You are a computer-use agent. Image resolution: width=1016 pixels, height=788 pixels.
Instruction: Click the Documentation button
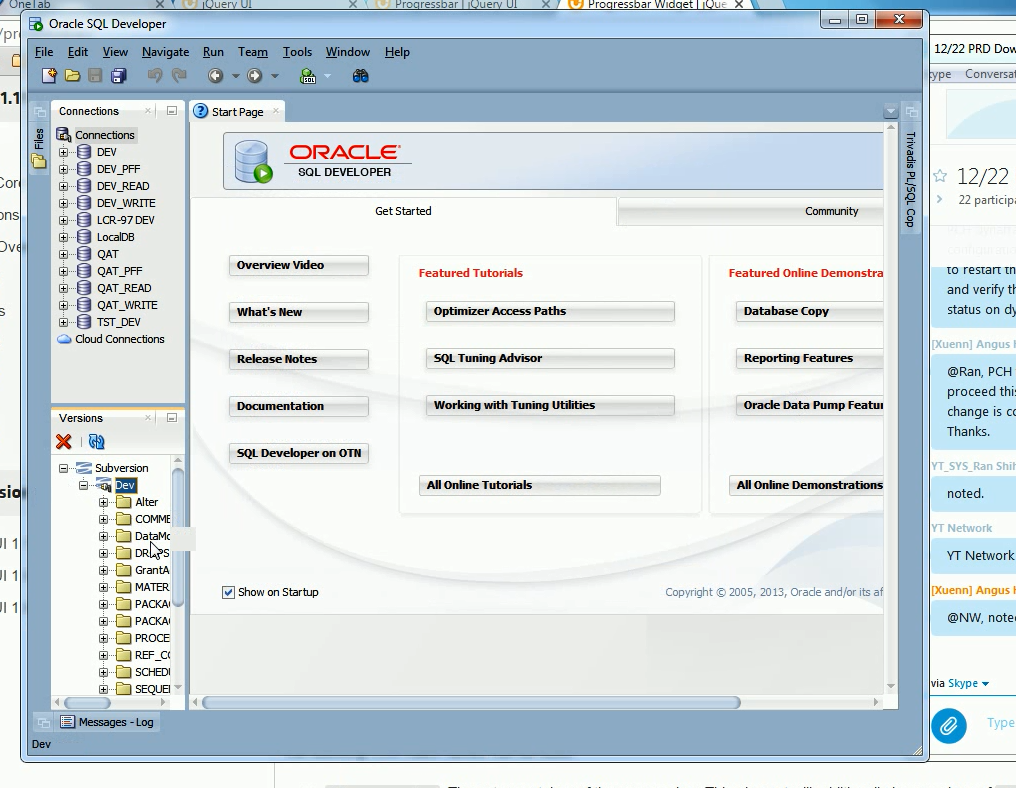(x=299, y=406)
